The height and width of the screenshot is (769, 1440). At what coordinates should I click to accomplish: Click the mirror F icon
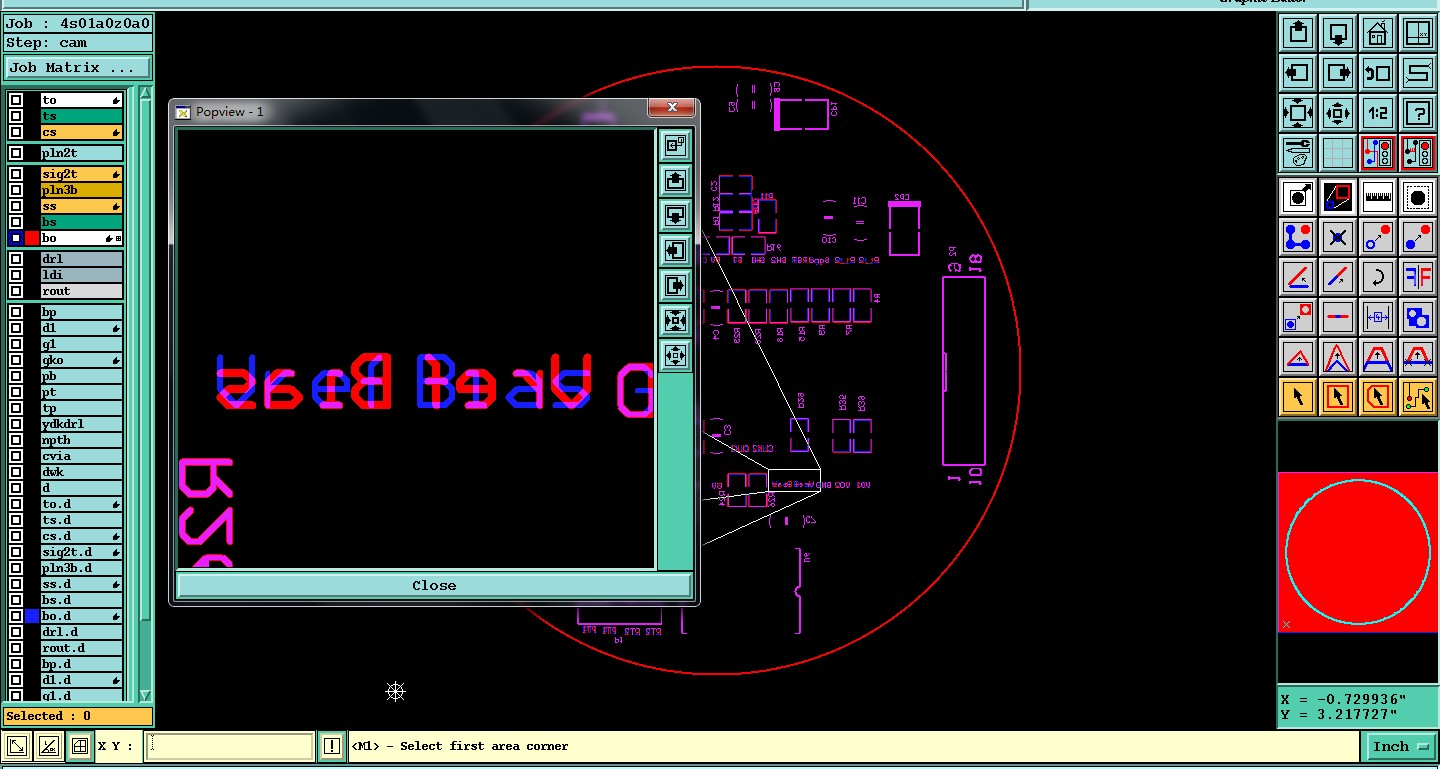1418,277
